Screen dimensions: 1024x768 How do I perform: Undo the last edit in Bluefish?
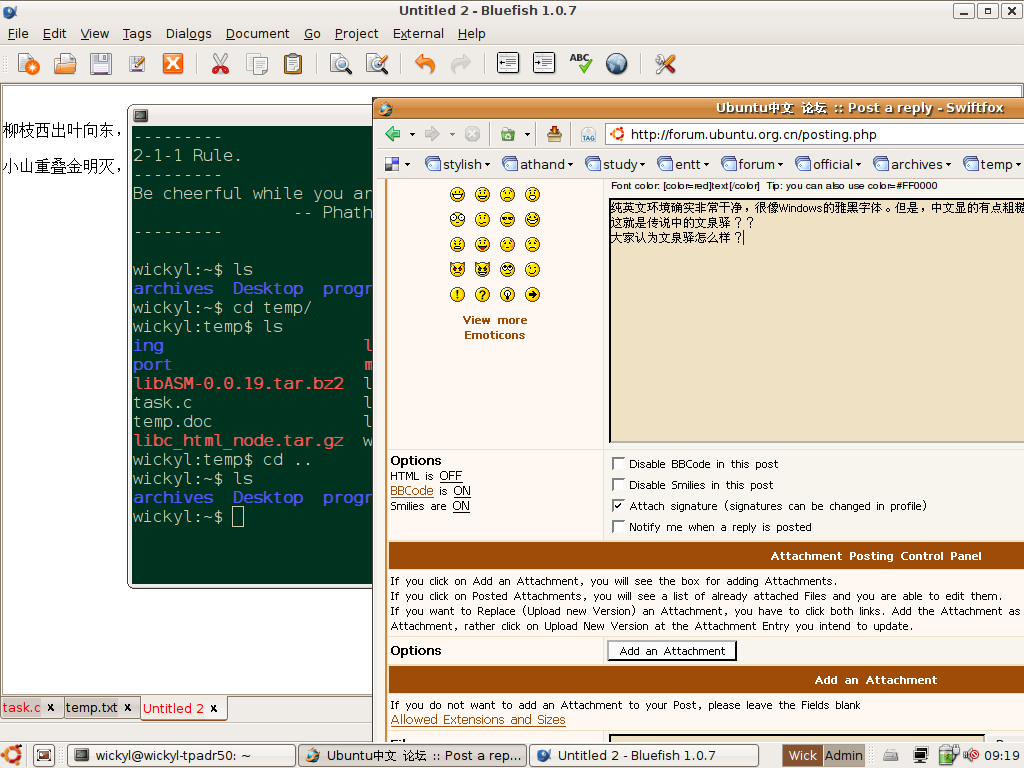(424, 64)
